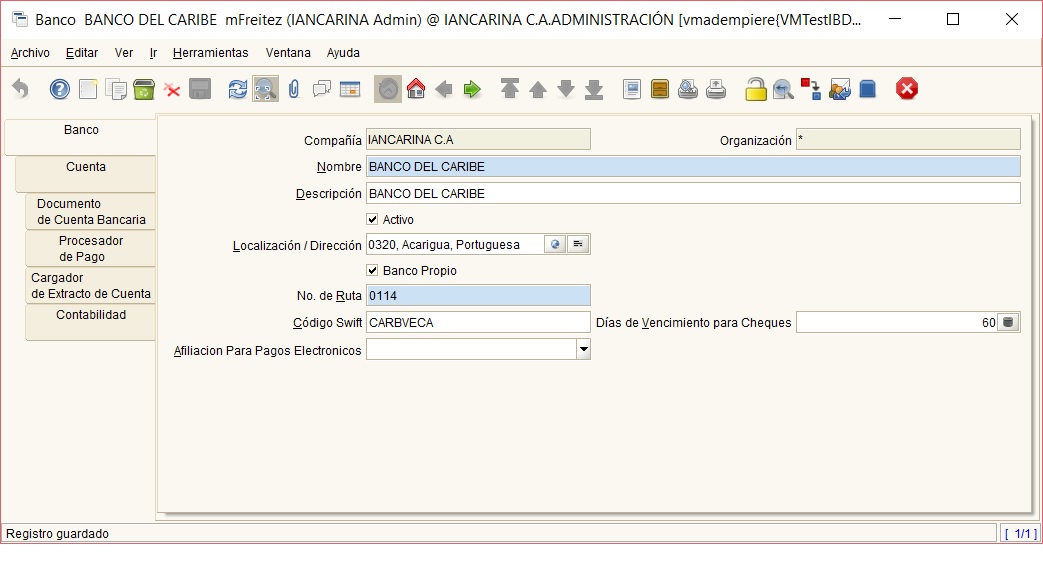Click active workflows red-blue squares icon

point(811,88)
